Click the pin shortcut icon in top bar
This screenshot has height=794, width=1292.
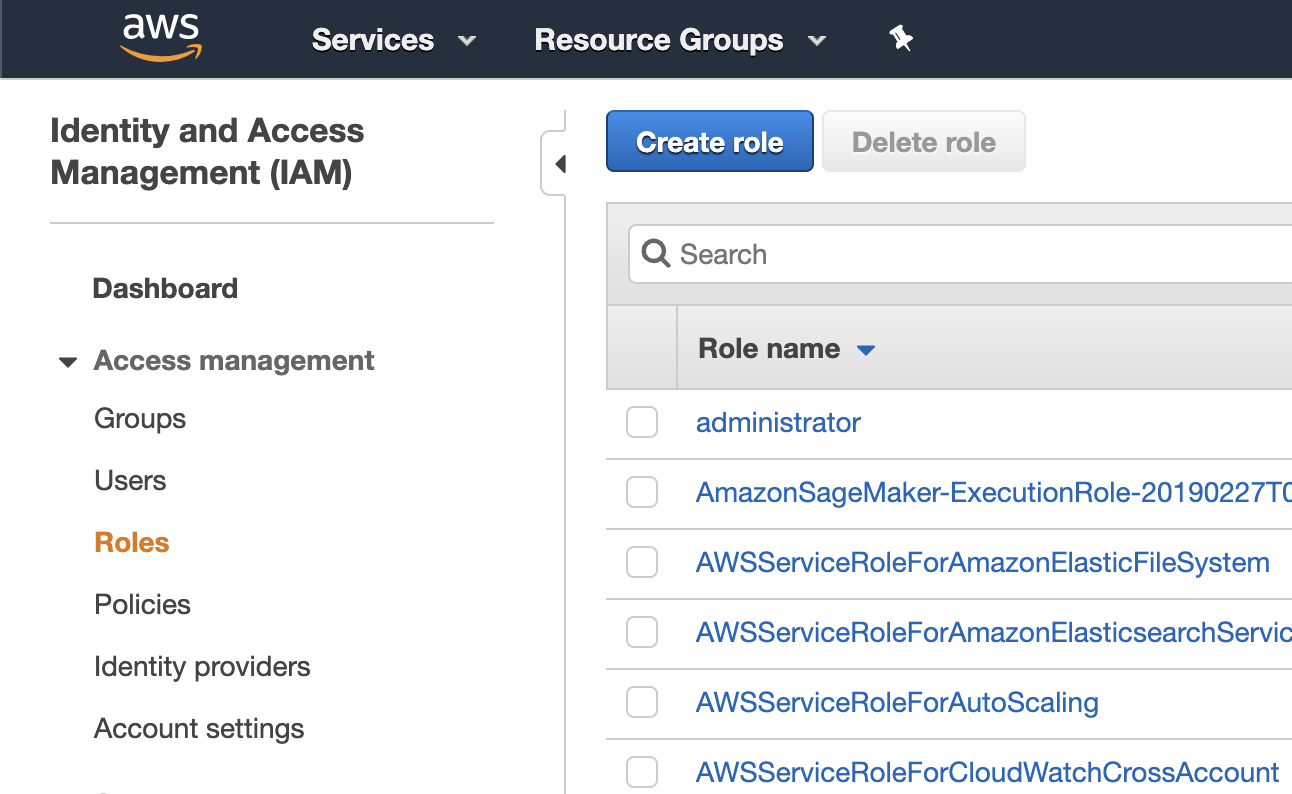point(901,39)
